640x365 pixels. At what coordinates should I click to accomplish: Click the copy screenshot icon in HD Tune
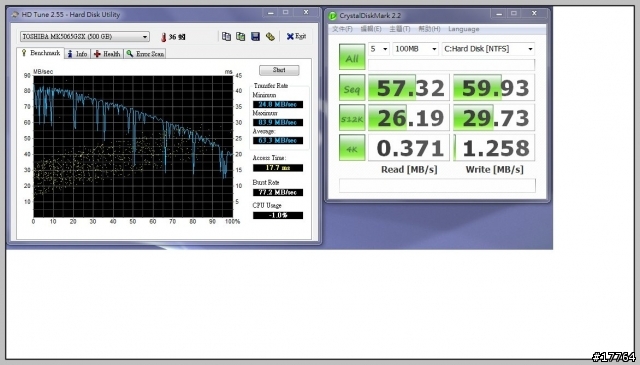[x=241, y=36]
